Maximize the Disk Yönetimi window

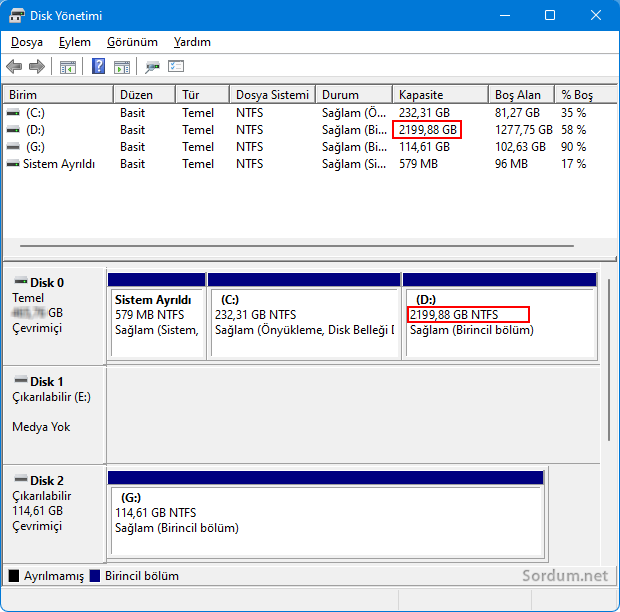pyautogui.click(x=550, y=15)
